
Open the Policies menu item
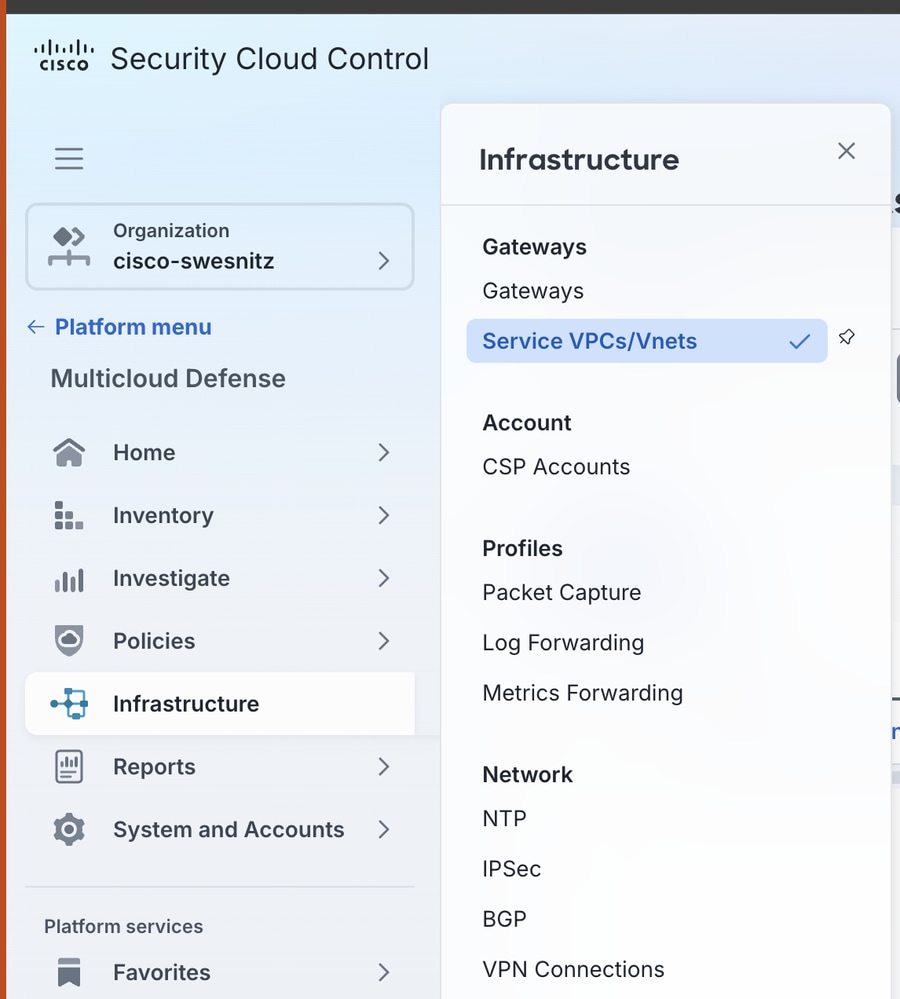click(x=220, y=641)
